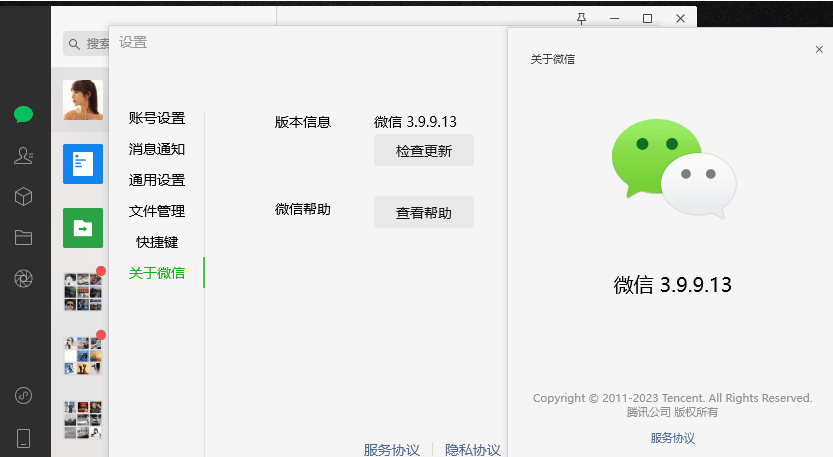Open the Mini Programs icon
Screen dimensions: 833x457
(x=23, y=395)
